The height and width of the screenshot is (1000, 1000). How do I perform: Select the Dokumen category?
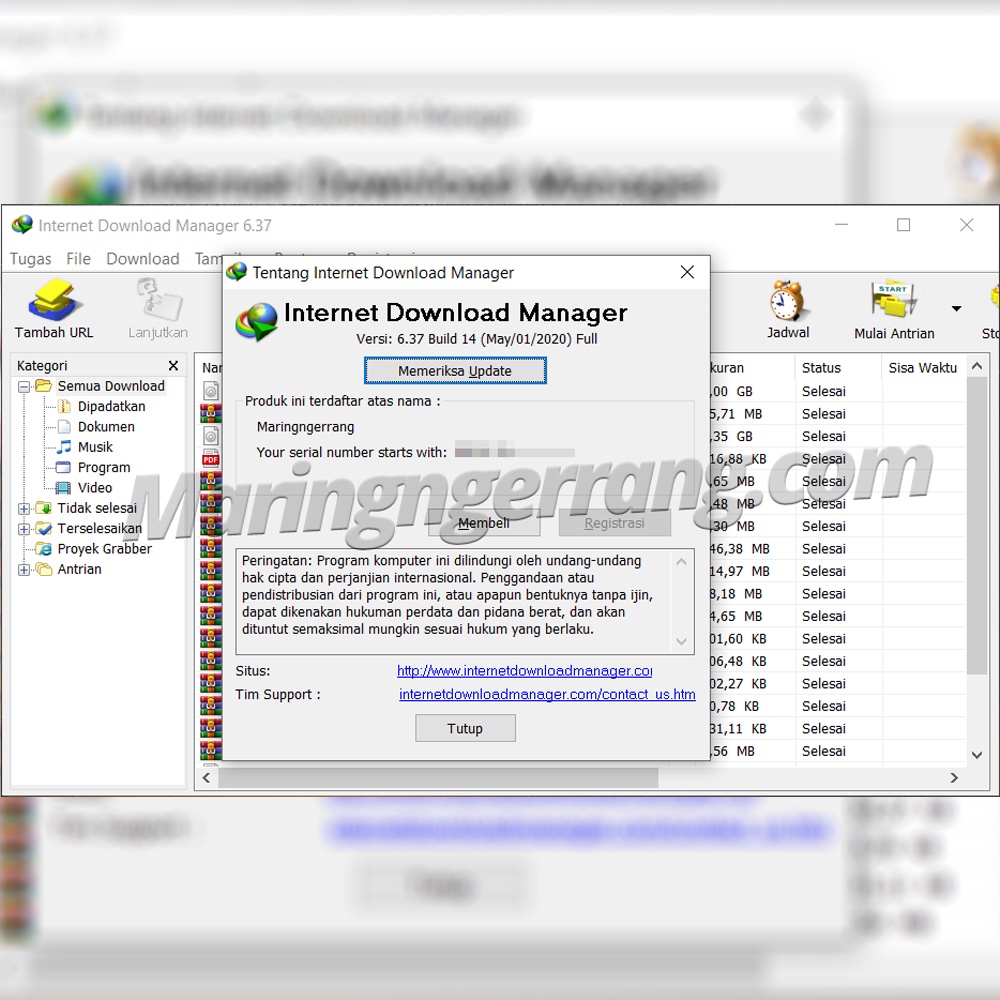click(x=106, y=427)
